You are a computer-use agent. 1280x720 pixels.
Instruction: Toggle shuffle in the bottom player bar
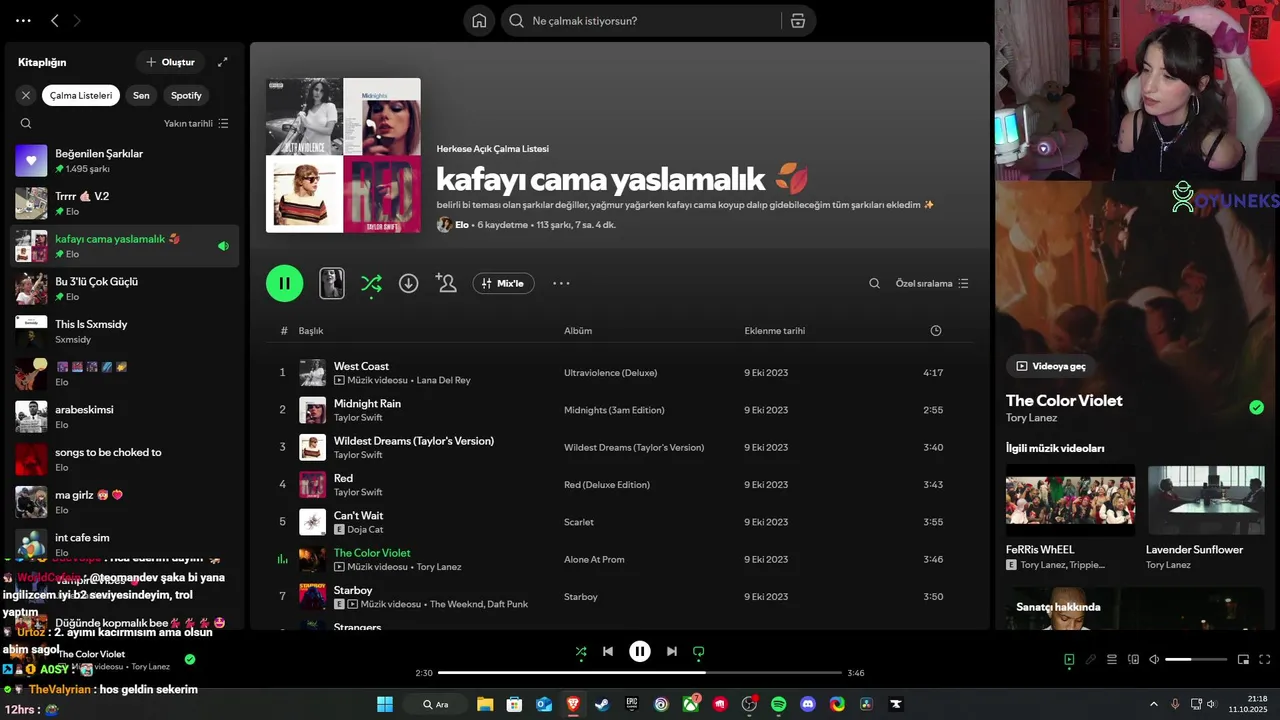coord(581,652)
